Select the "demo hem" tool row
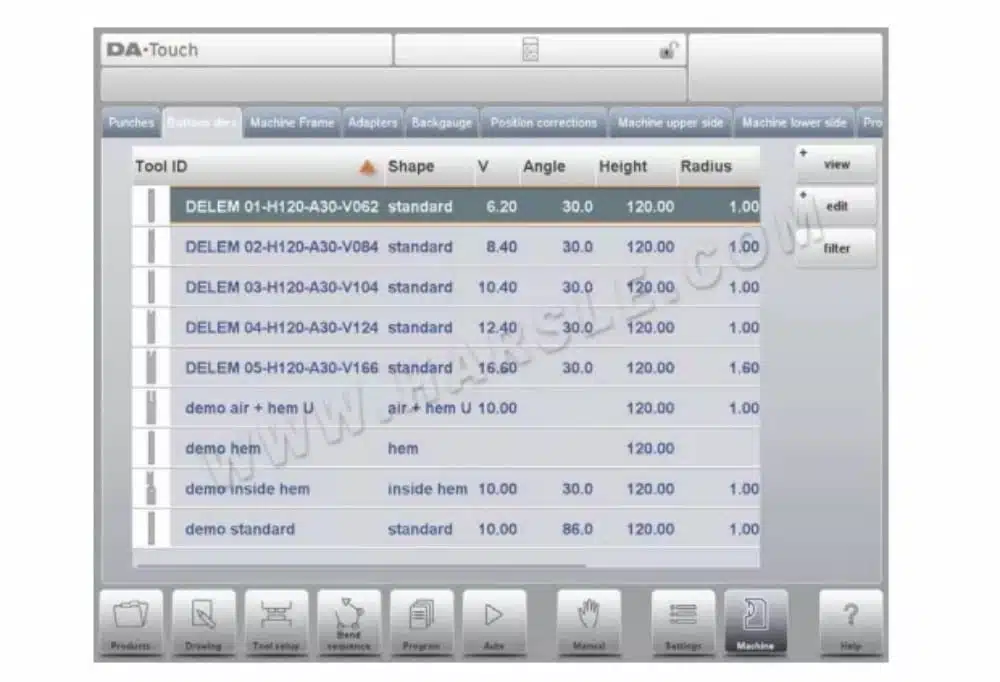 pos(446,448)
